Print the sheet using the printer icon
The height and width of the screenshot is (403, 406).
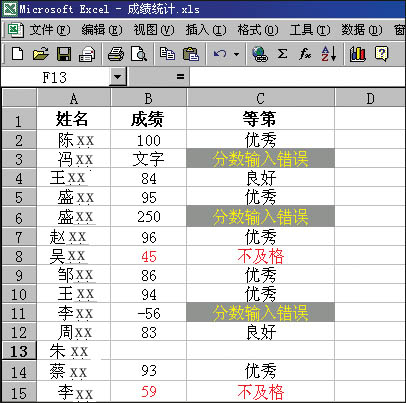[x=116, y=54]
